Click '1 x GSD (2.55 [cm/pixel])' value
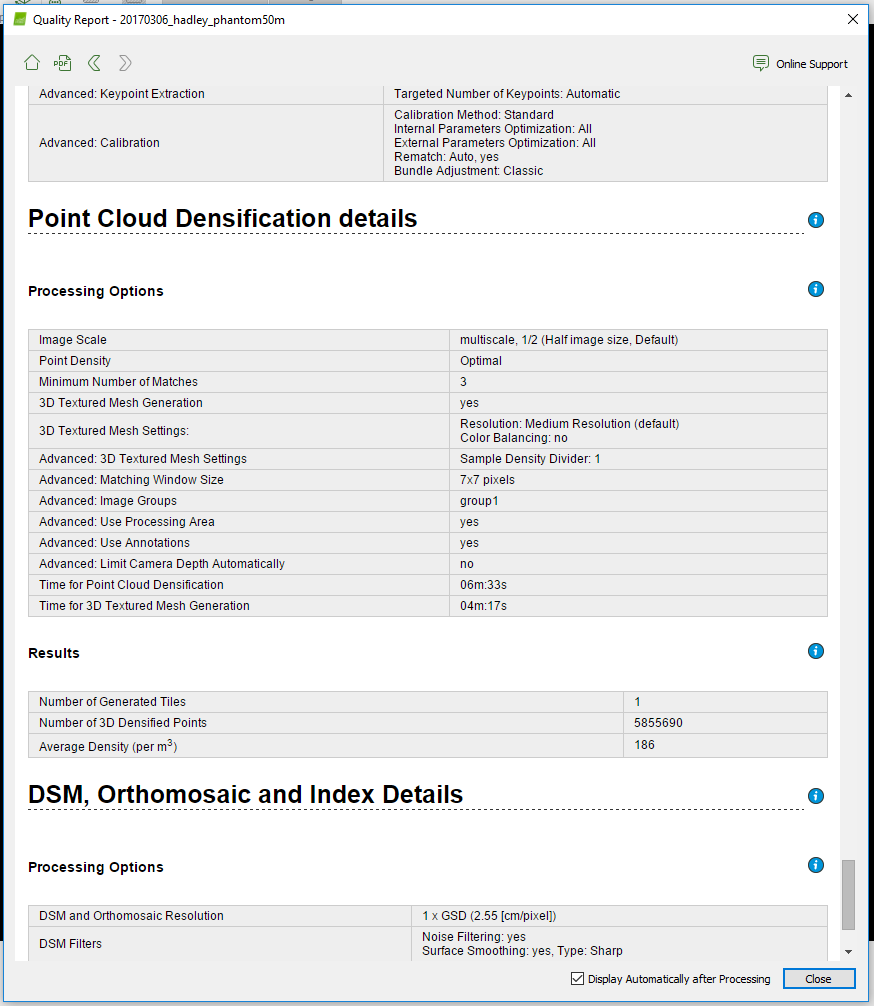This screenshot has height=1006, width=874. tap(489, 916)
